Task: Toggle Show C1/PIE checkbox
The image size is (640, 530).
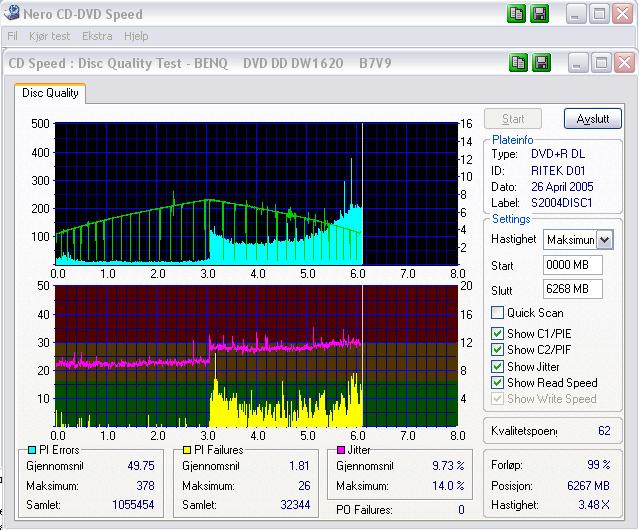Action: point(497,334)
